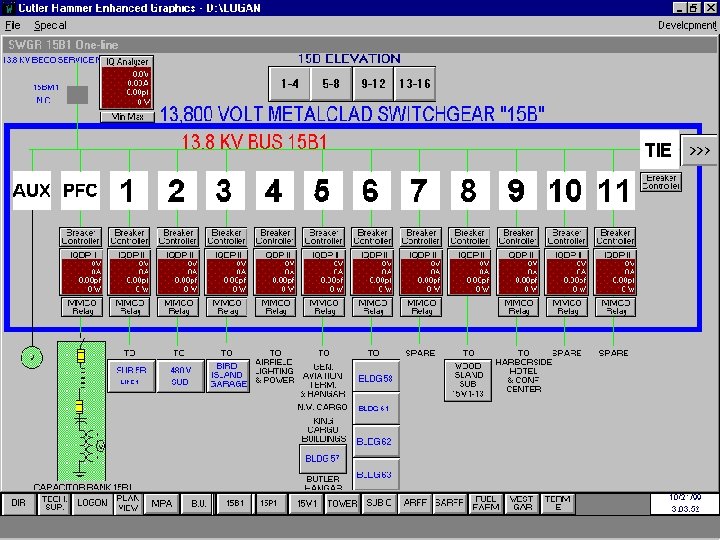This screenshot has width=720, height=540.
Task: Switch to the ARFF screen
Action: click(x=415, y=504)
